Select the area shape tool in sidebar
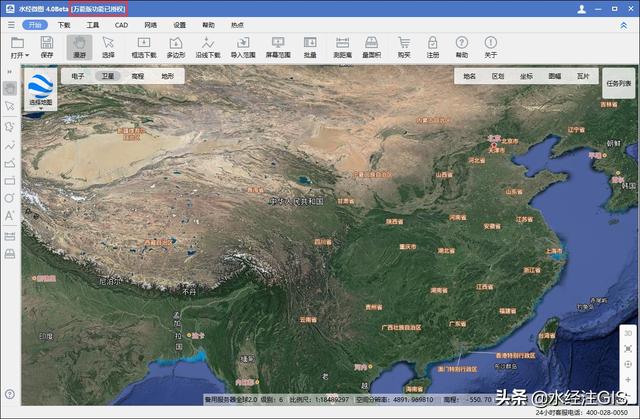This screenshot has width=640, height=419. (x=10, y=163)
